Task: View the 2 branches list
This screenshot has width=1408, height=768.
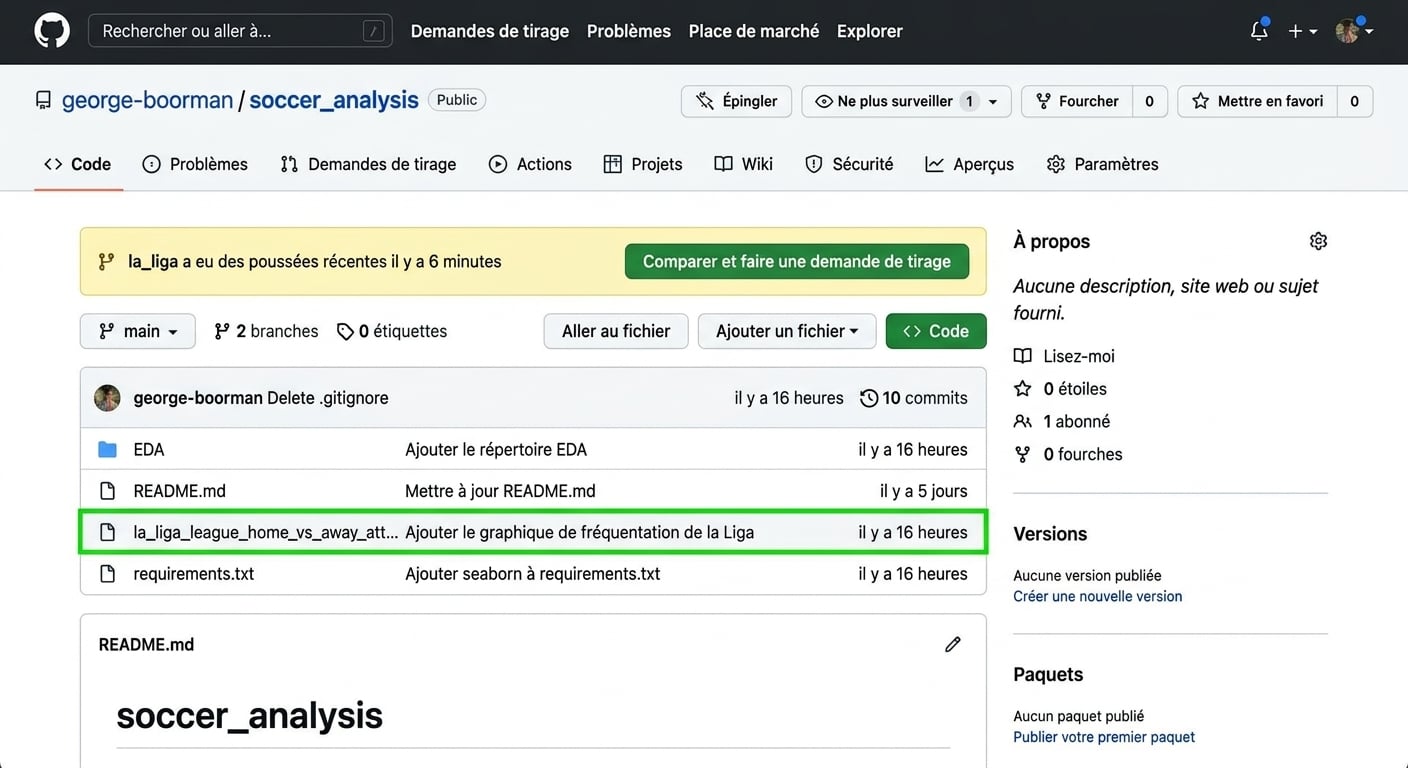Action: 267,331
